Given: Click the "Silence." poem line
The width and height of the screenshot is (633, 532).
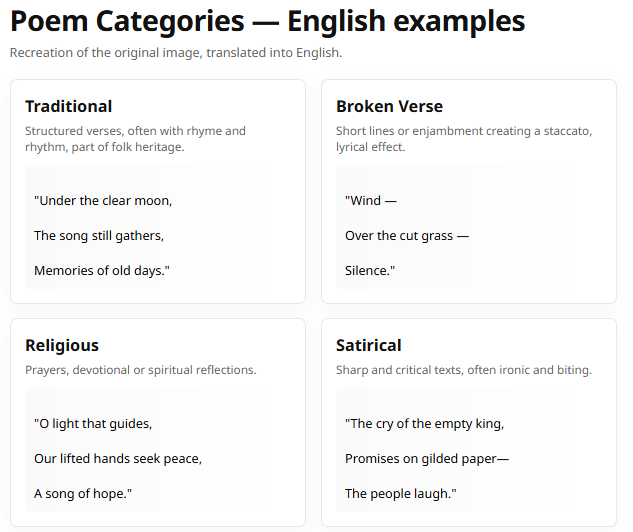Looking at the screenshot, I should click(x=370, y=270).
